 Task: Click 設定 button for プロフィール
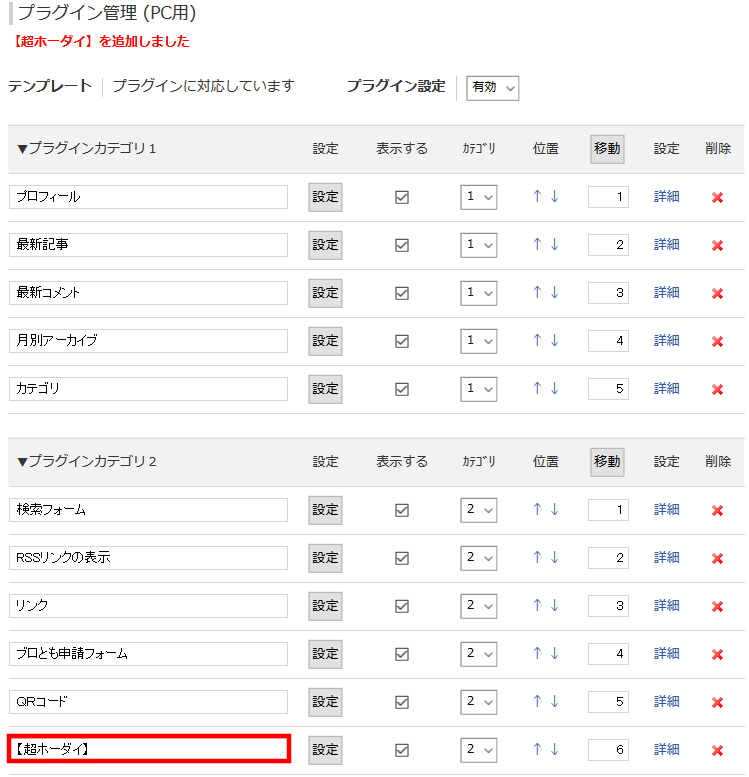click(x=325, y=197)
